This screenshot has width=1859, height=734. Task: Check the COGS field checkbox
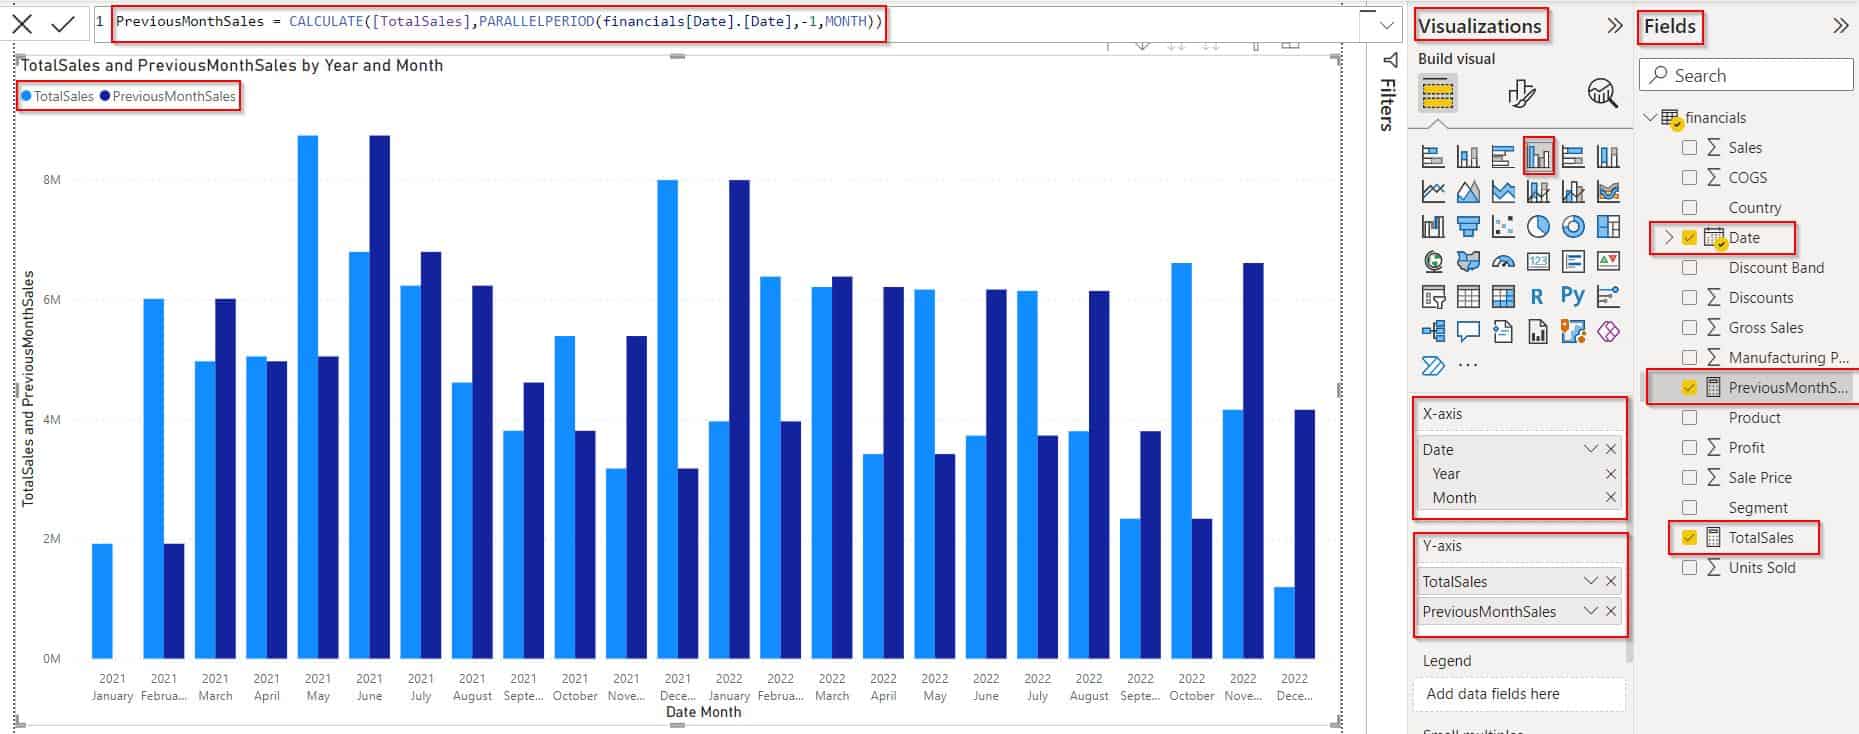(x=1690, y=177)
